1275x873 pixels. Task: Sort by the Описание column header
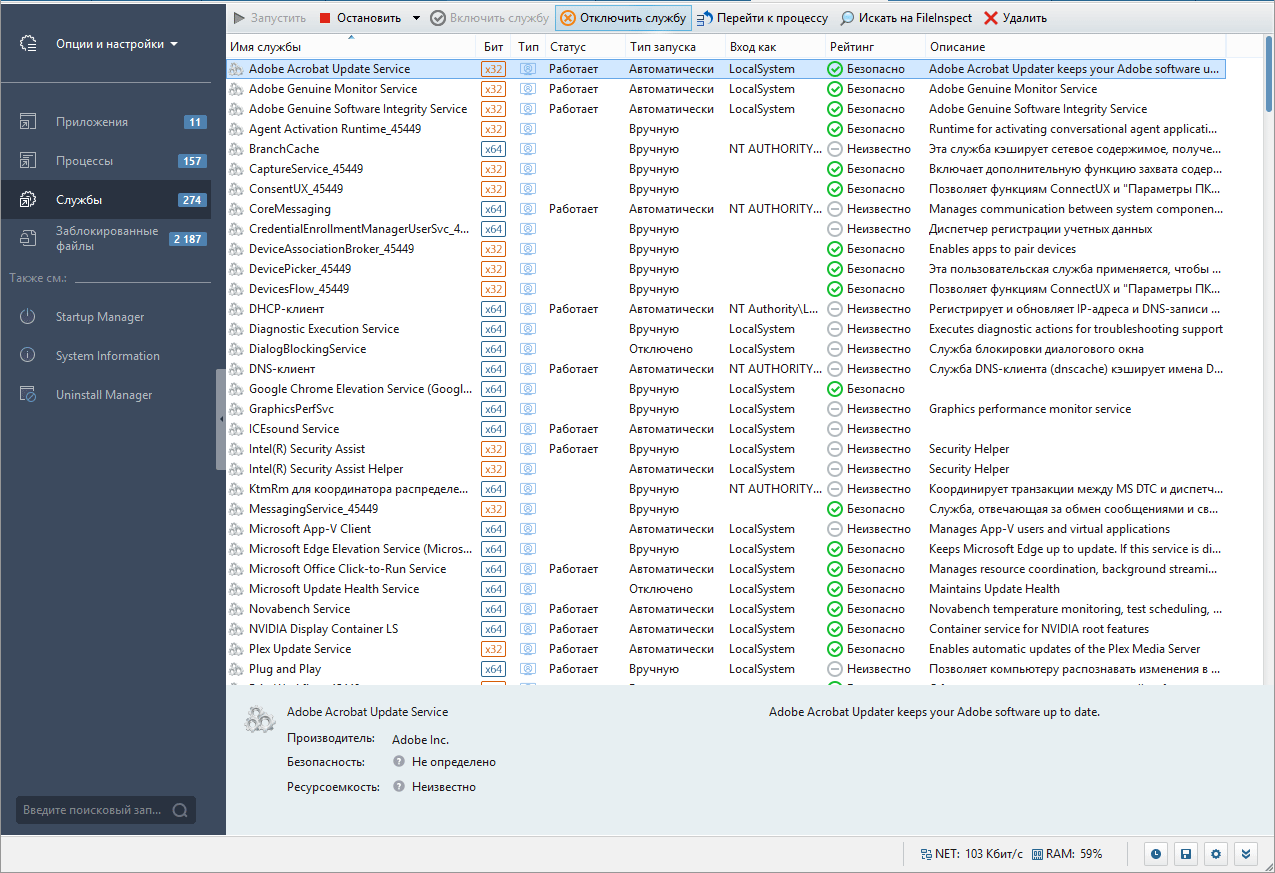point(1075,47)
